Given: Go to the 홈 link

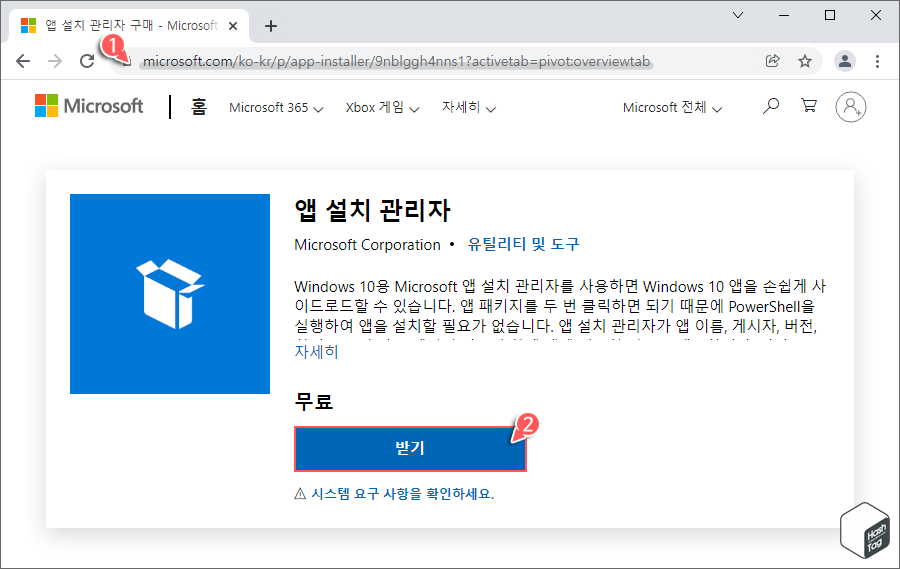Looking at the screenshot, I should pos(199,107).
